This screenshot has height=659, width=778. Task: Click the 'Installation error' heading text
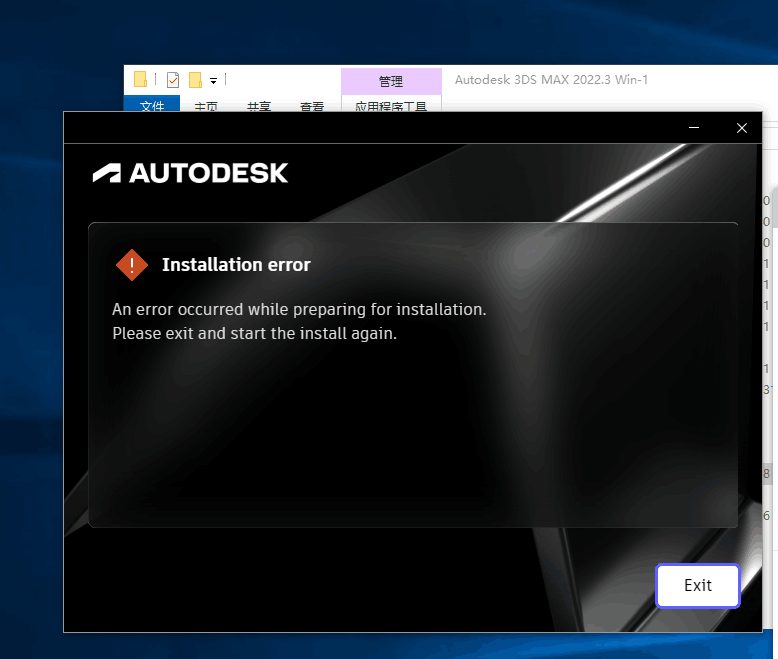coord(236,265)
